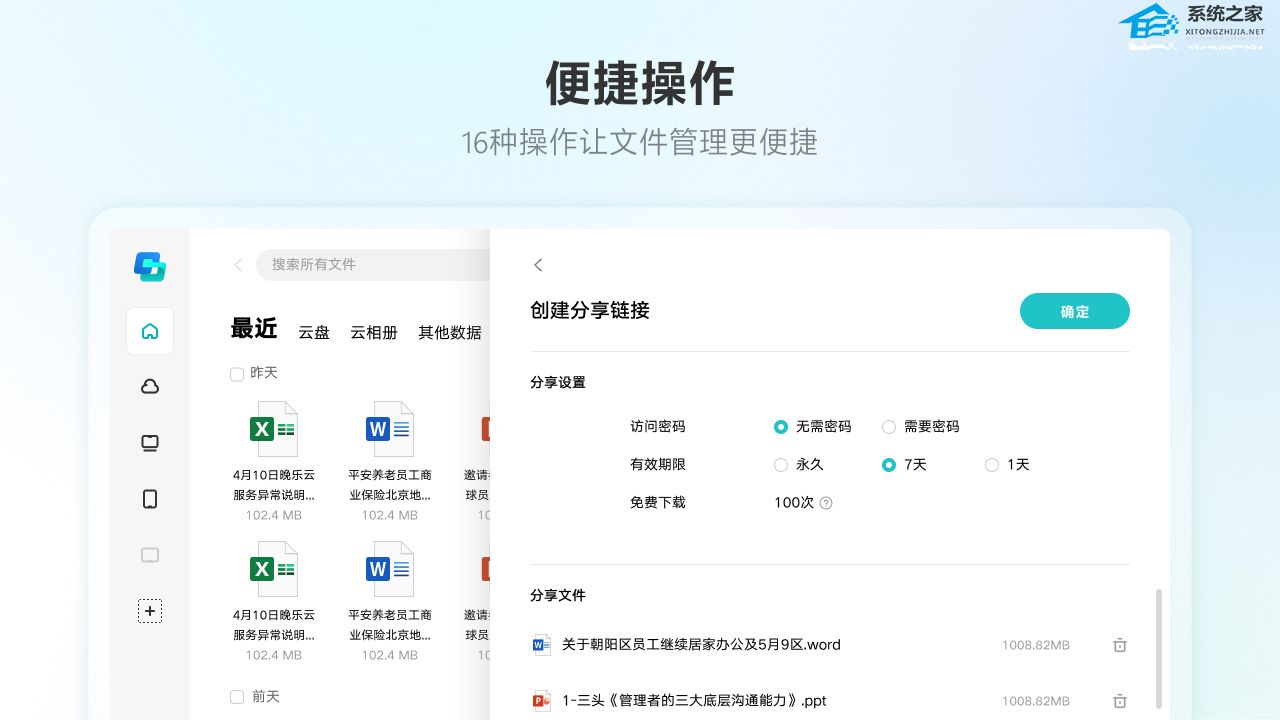The image size is (1280, 720).
Task: Choose 7天 validity period
Action: [x=889, y=465]
